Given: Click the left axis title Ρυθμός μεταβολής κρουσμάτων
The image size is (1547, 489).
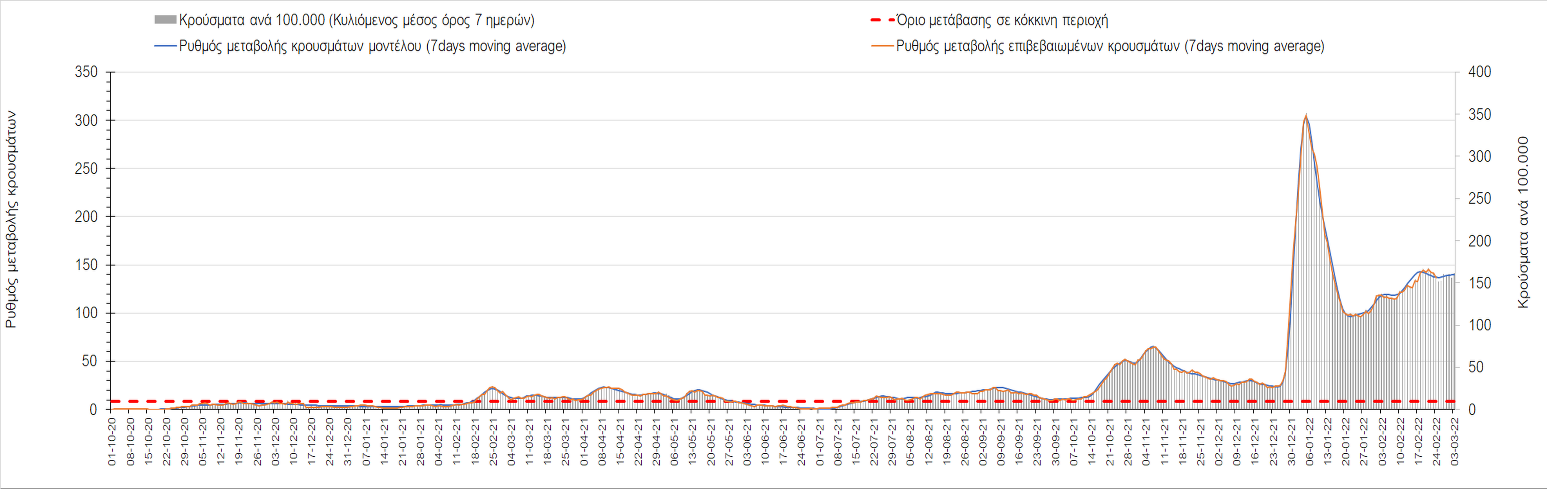Looking at the screenshot, I should 13,220.
